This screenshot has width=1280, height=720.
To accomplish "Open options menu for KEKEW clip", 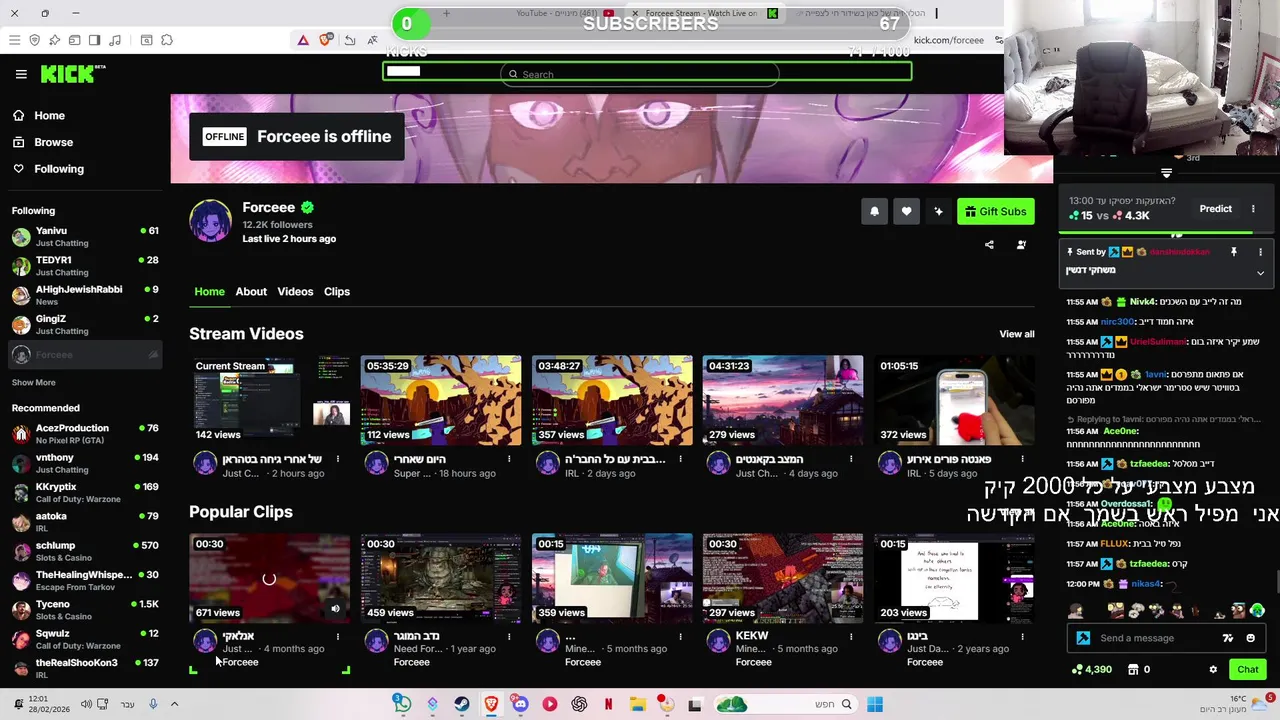I will click(851, 636).
